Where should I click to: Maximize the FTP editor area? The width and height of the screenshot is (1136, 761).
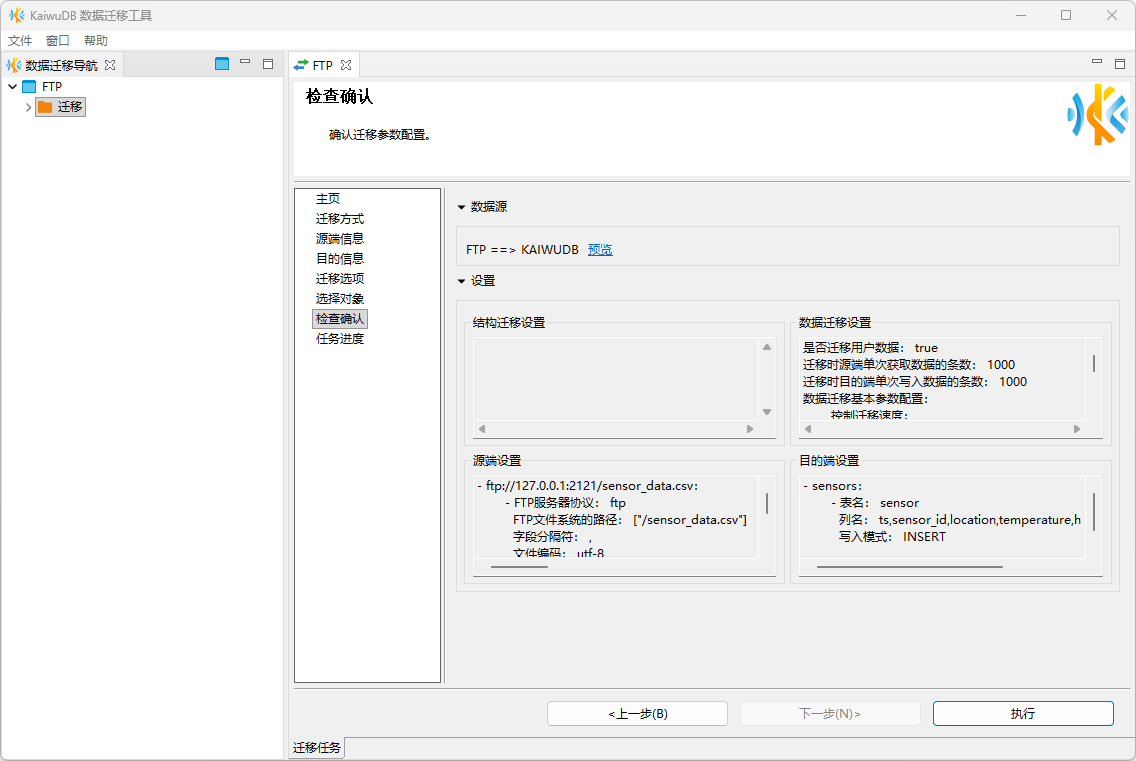point(1120,63)
